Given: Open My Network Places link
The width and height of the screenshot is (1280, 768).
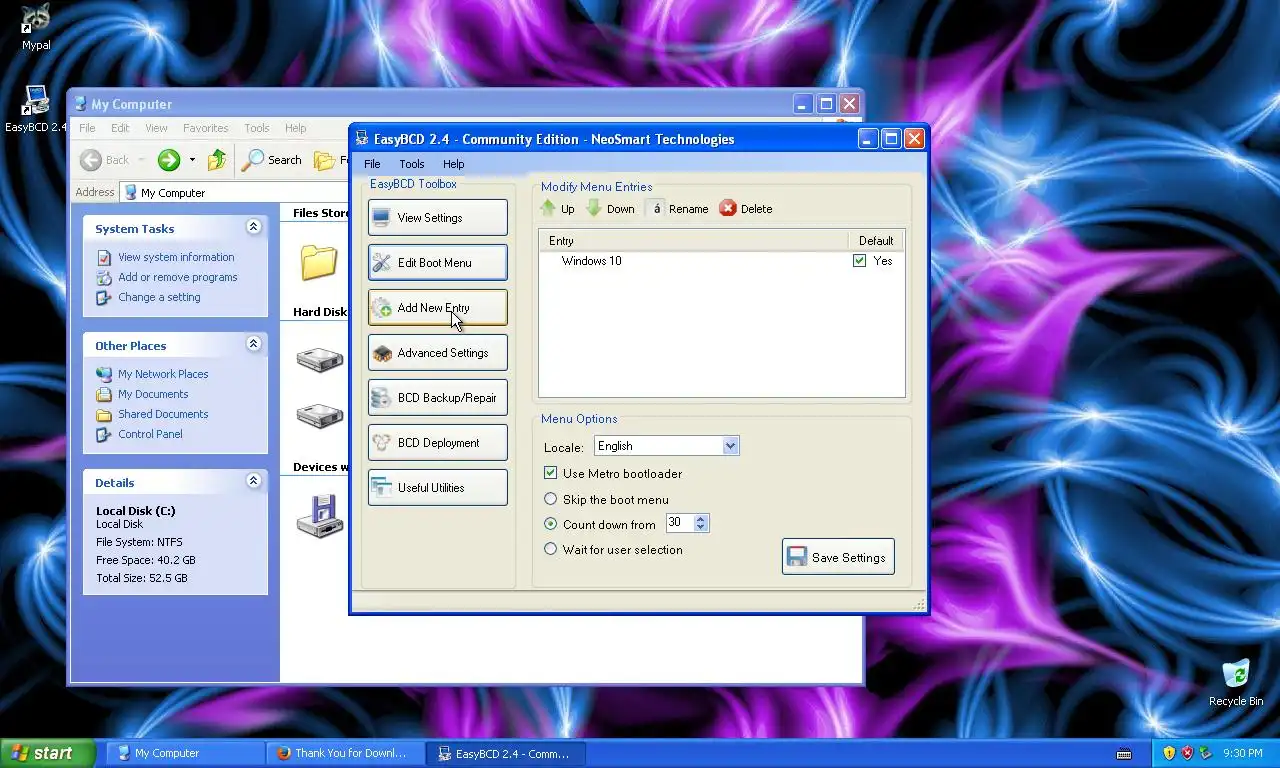Looking at the screenshot, I should click(x=163, y=374).
